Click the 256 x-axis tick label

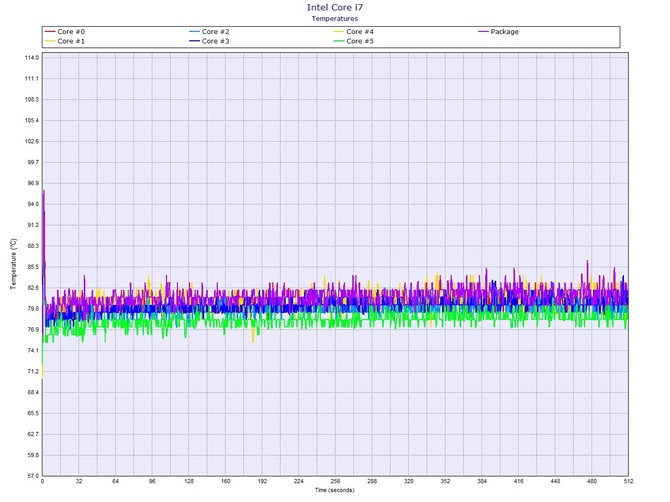tap(335, 481)
